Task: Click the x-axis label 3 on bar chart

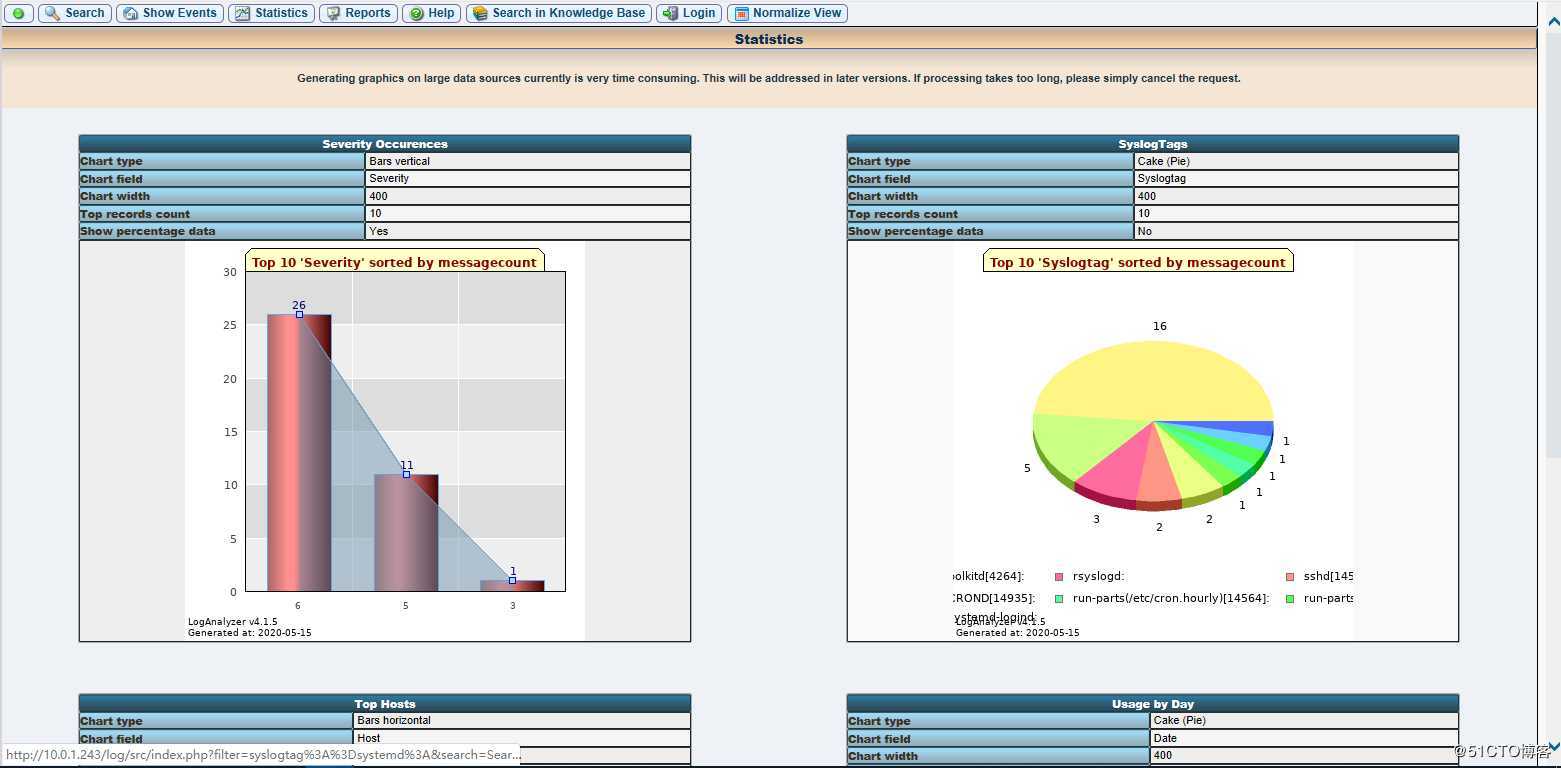Action: click(x=513, y=605)
